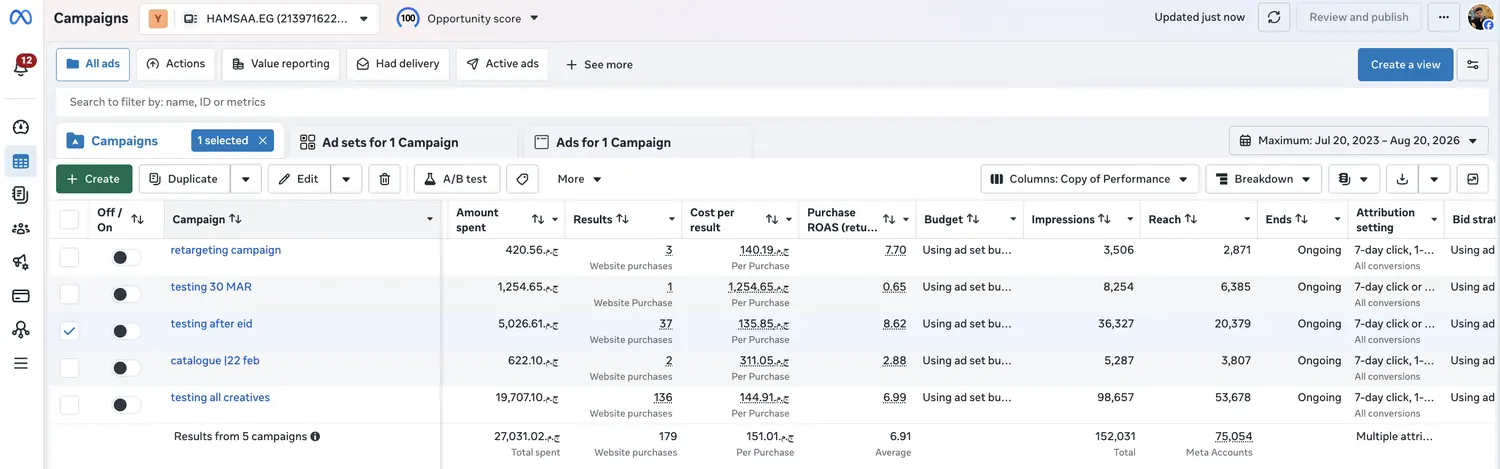Viewport: 1500px width, 469px height.
Task: Open the Edit options dropdown arrow
Action: [346, 179]
